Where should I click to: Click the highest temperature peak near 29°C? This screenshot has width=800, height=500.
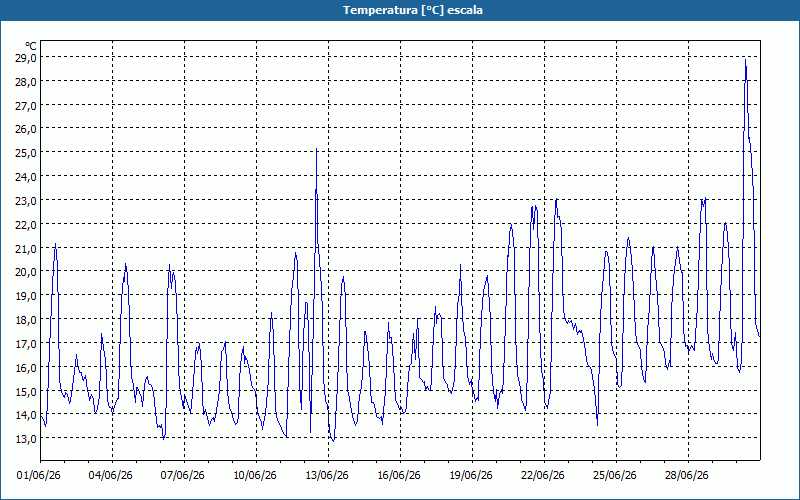tap(745, 60)
